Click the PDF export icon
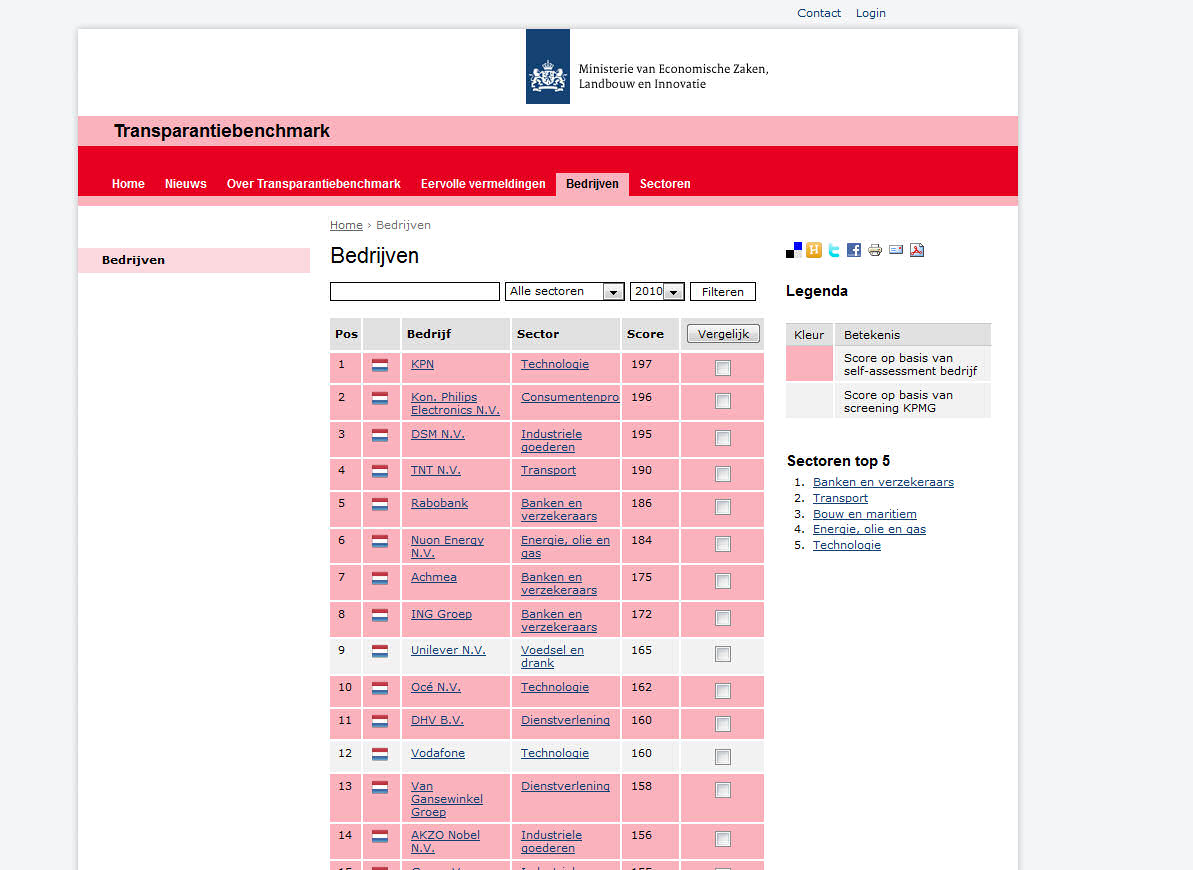Image resolution: width=1193 pixels, height=870 pixels. tap(917, 250)
